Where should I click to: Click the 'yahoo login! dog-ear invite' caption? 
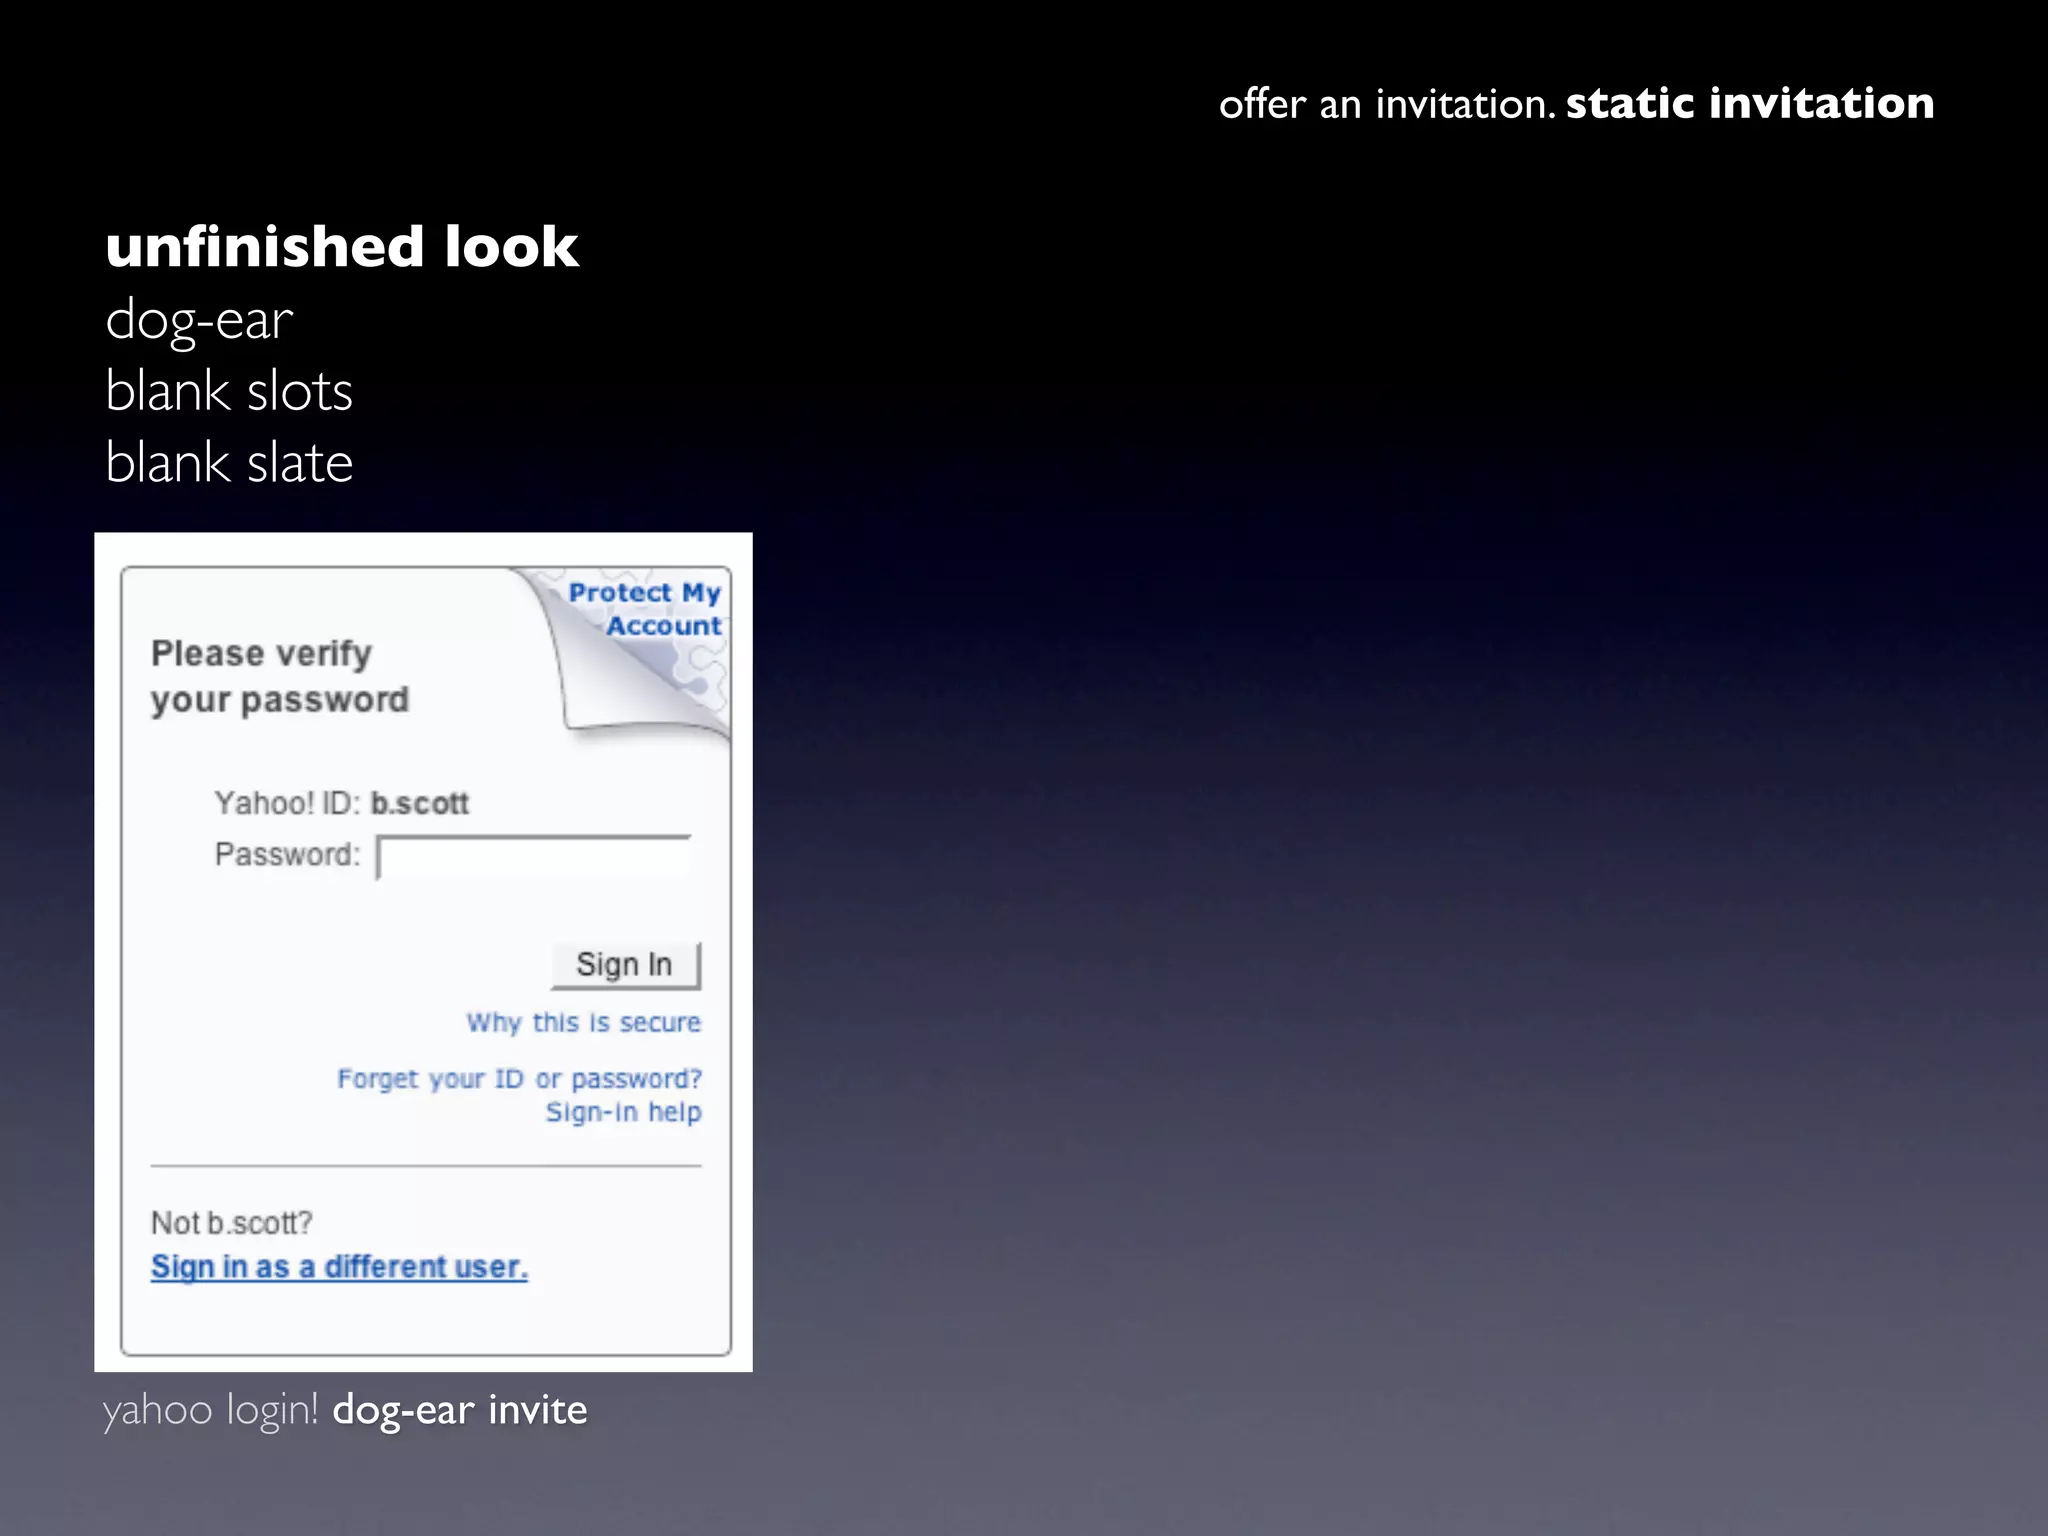(x=345, y=1410)
